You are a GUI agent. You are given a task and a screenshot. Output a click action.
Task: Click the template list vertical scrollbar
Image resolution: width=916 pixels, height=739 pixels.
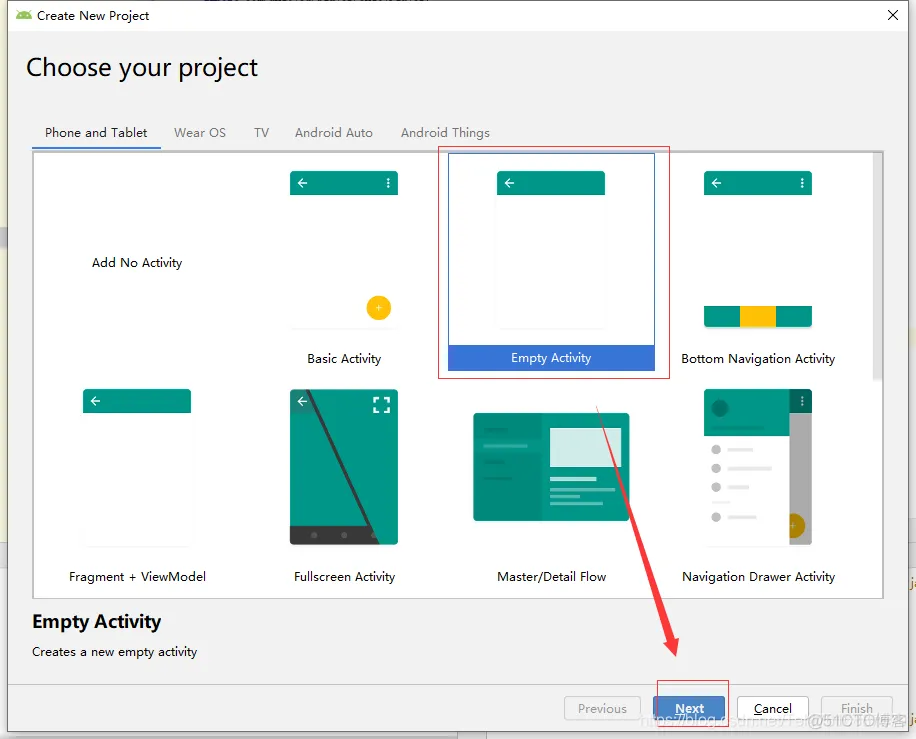click(877, 266)
